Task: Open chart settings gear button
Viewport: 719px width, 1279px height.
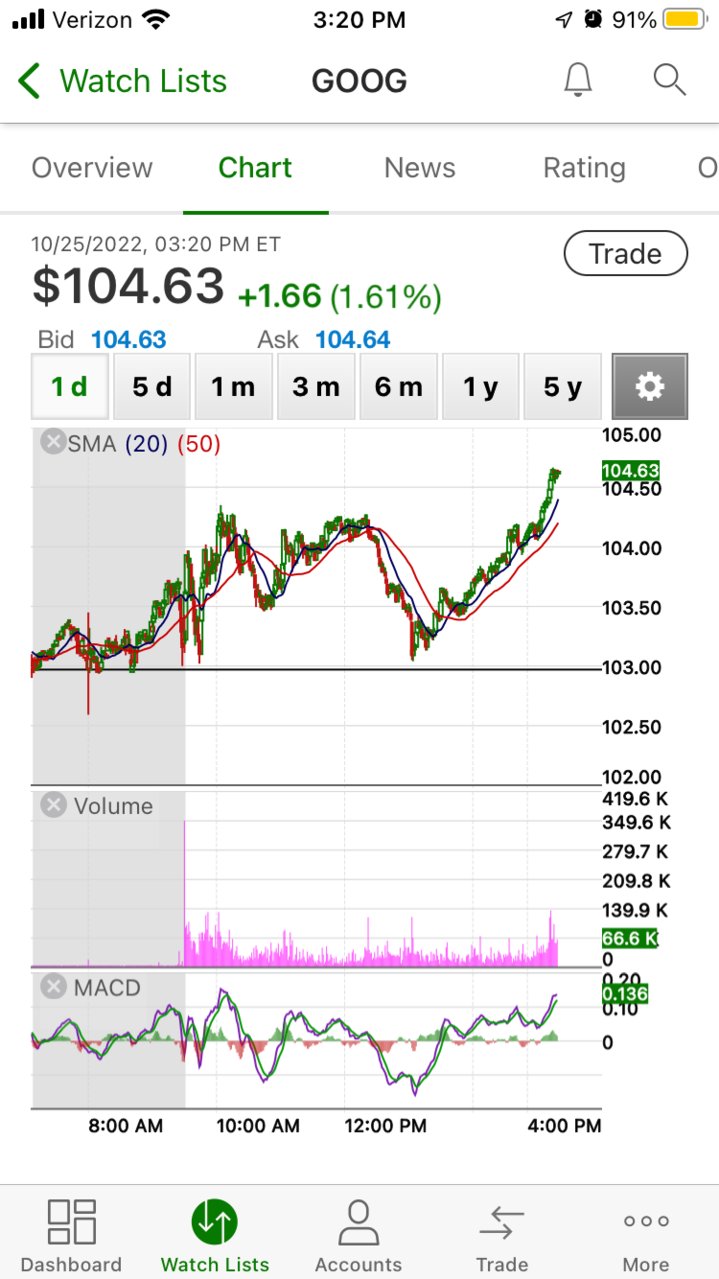Action: [650, 386]
